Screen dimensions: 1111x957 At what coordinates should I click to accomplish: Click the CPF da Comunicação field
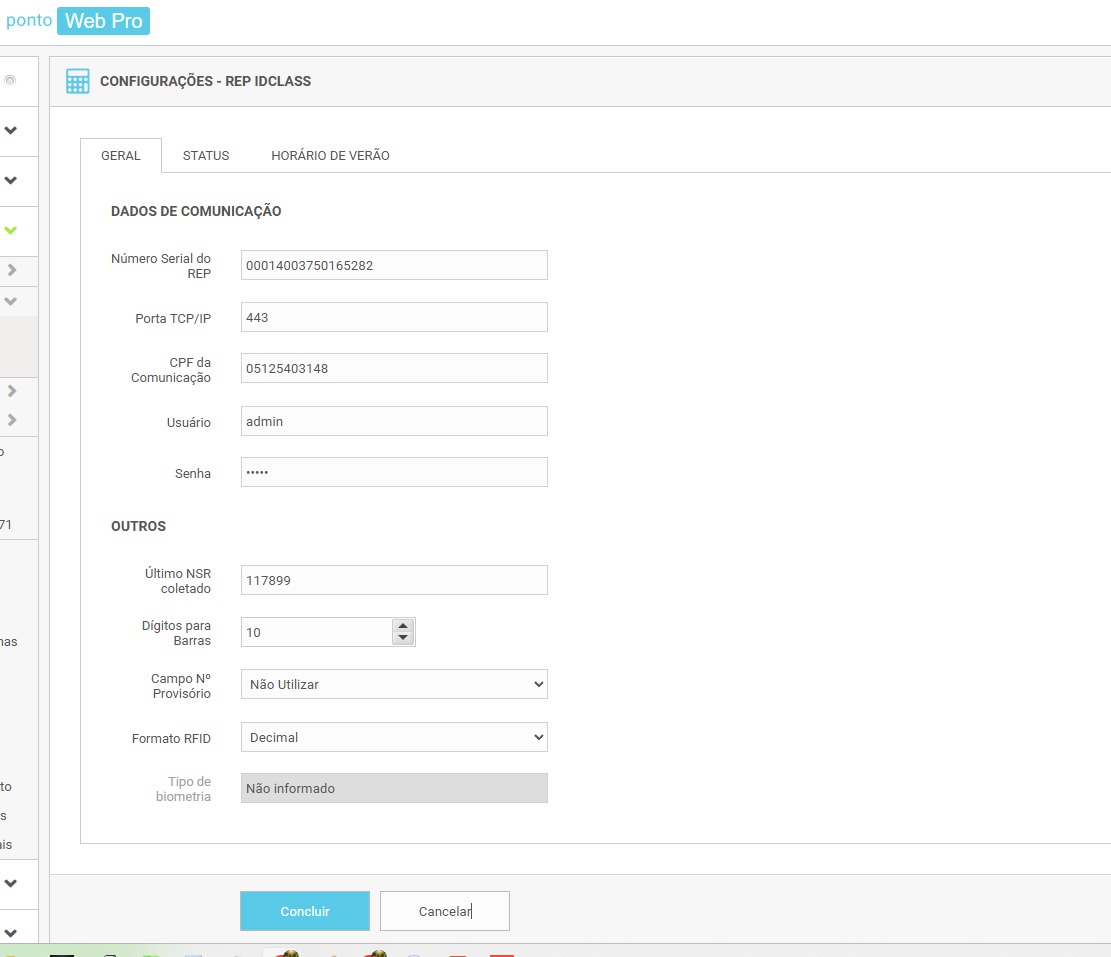click(394, 368)
